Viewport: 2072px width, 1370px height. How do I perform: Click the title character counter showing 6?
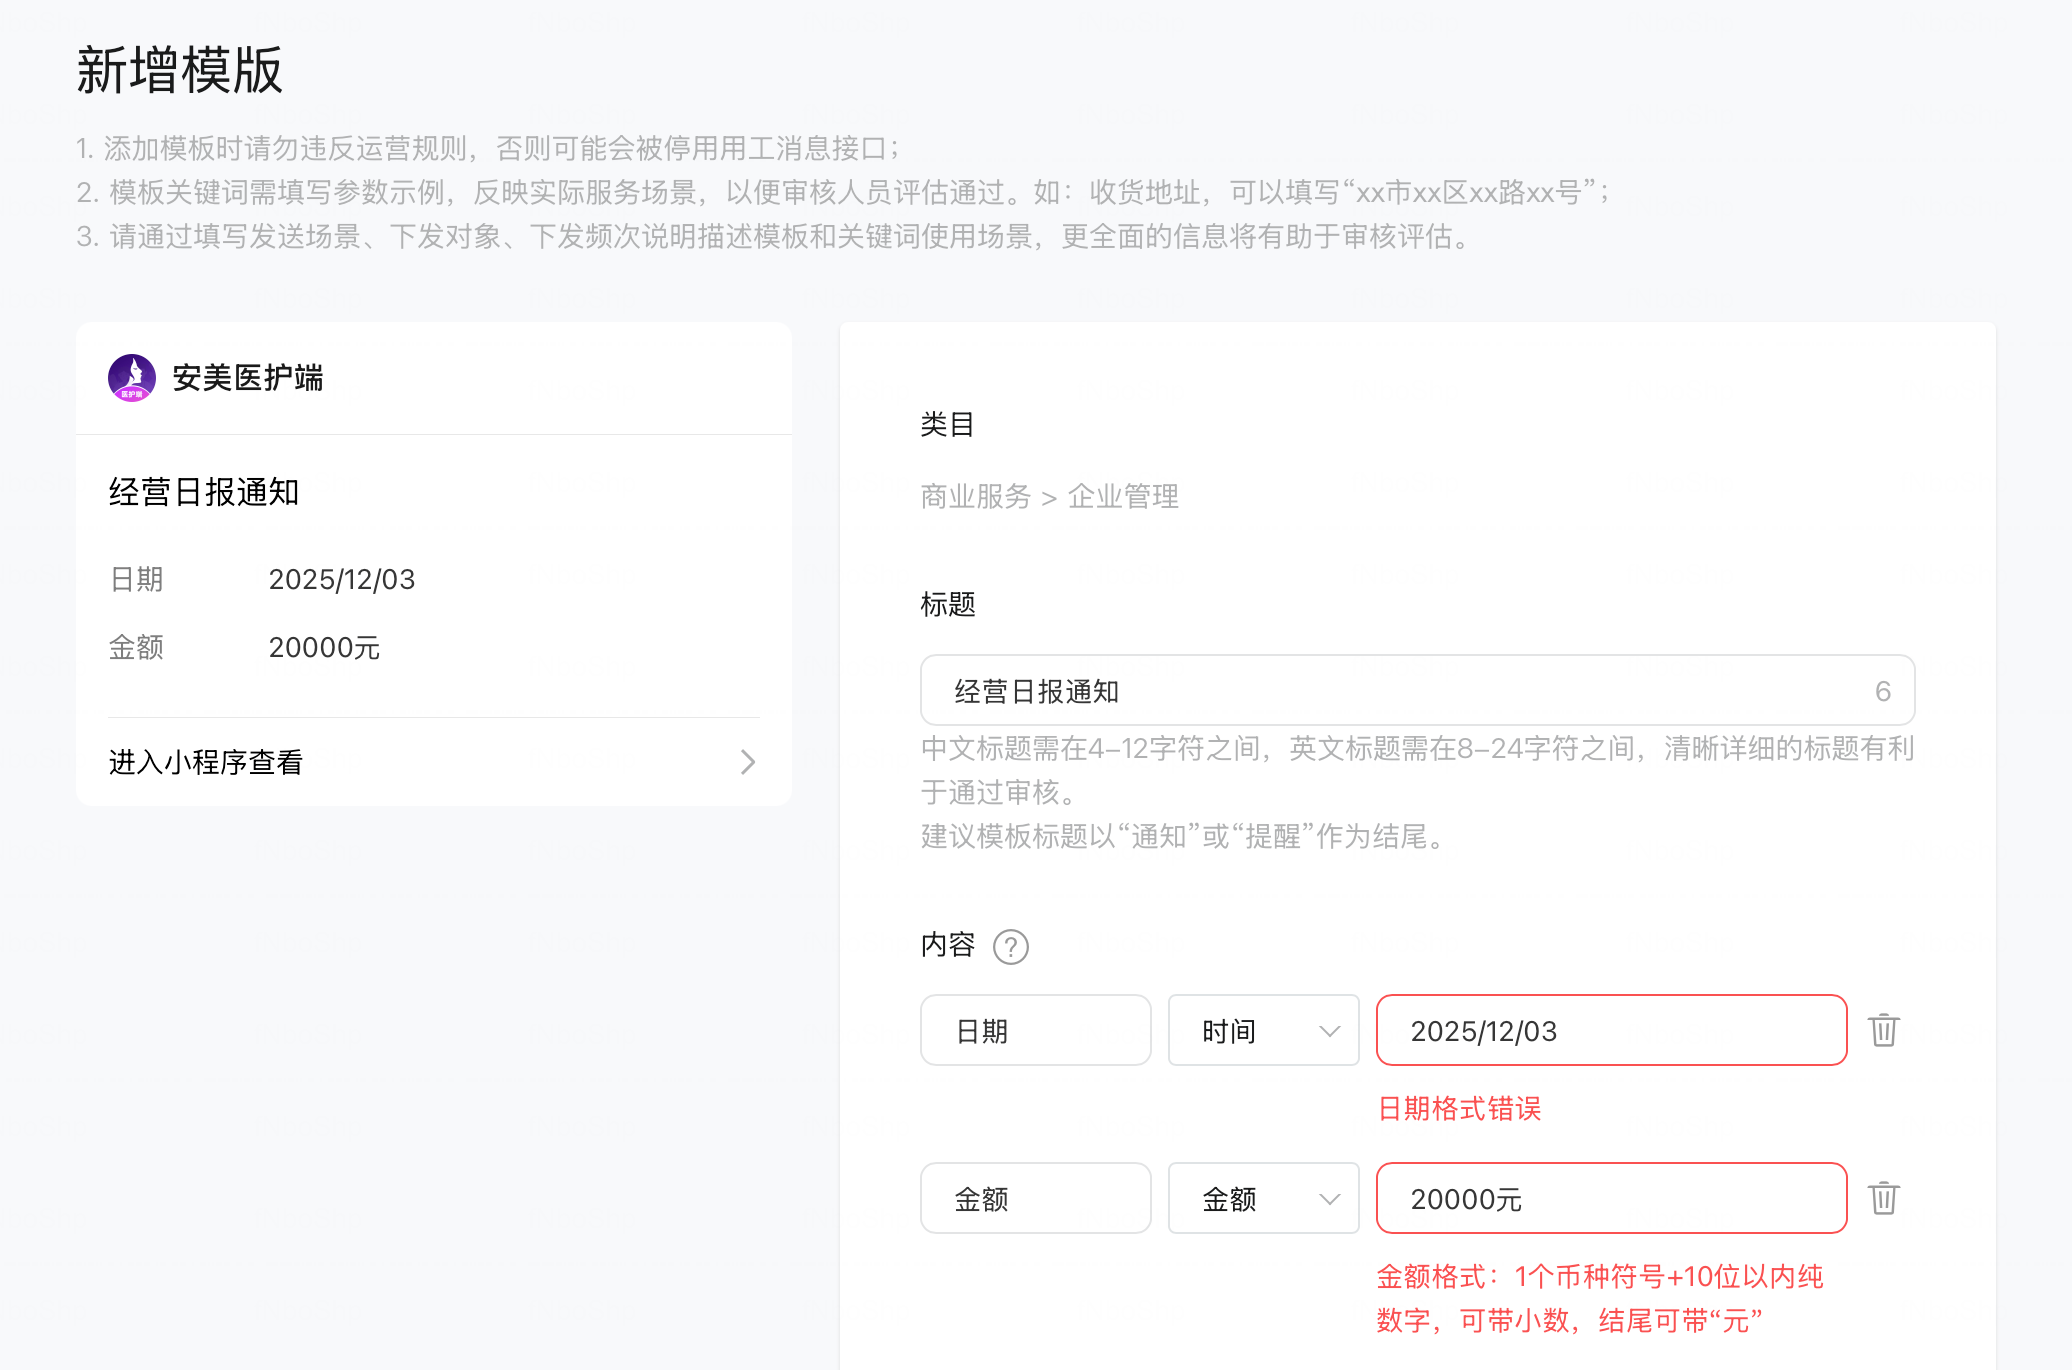point(1882,691)
